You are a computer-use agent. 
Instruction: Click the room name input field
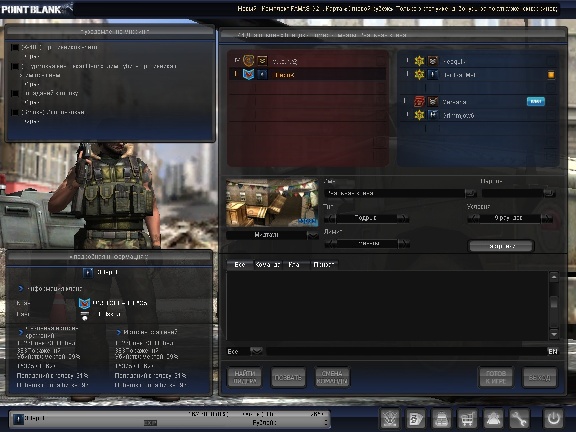(x=395, y=193)
